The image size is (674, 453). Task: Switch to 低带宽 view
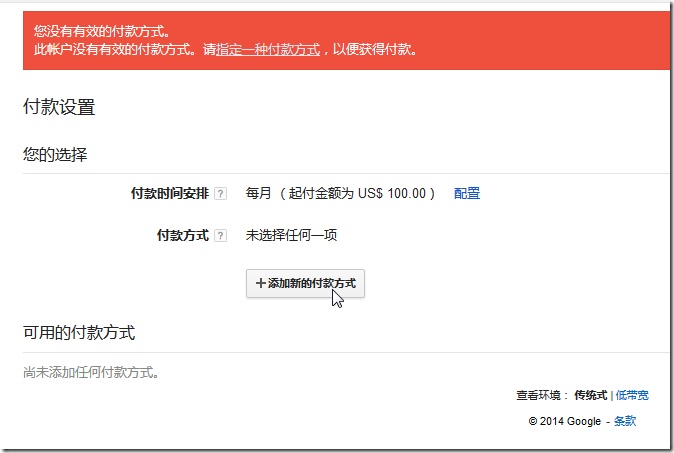click(632, 395)
